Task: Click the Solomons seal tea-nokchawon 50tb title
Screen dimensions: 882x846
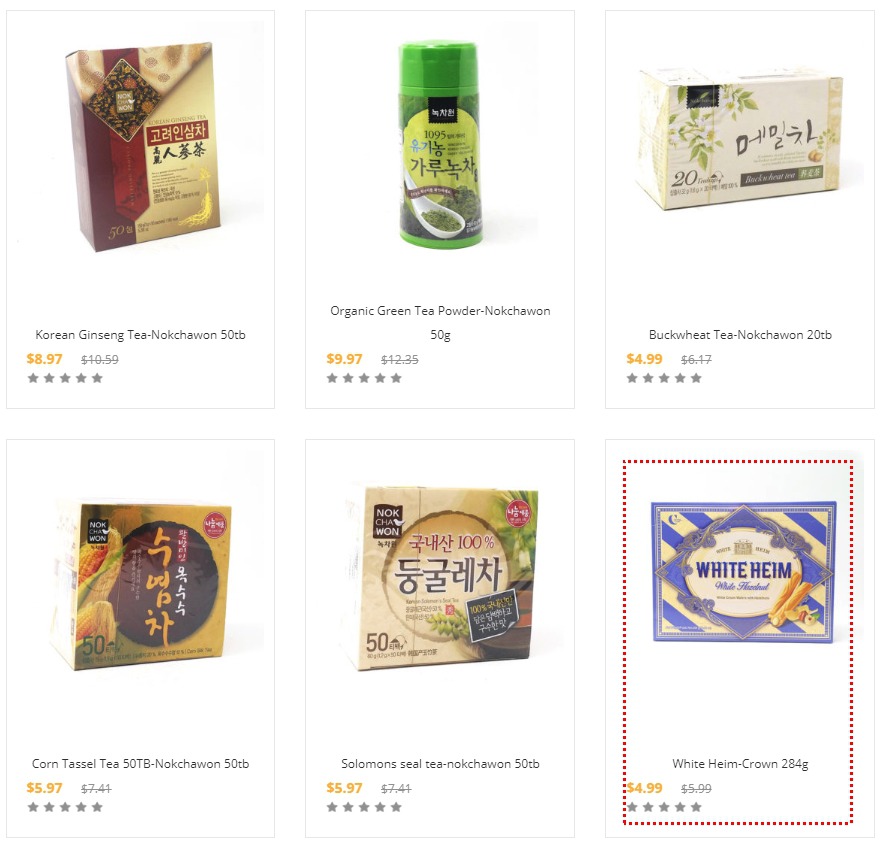Action: [440, 764]
